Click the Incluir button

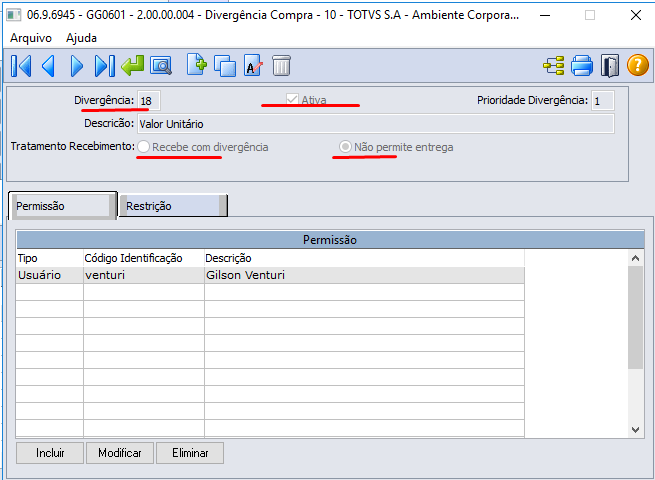[x=50, y=453]
